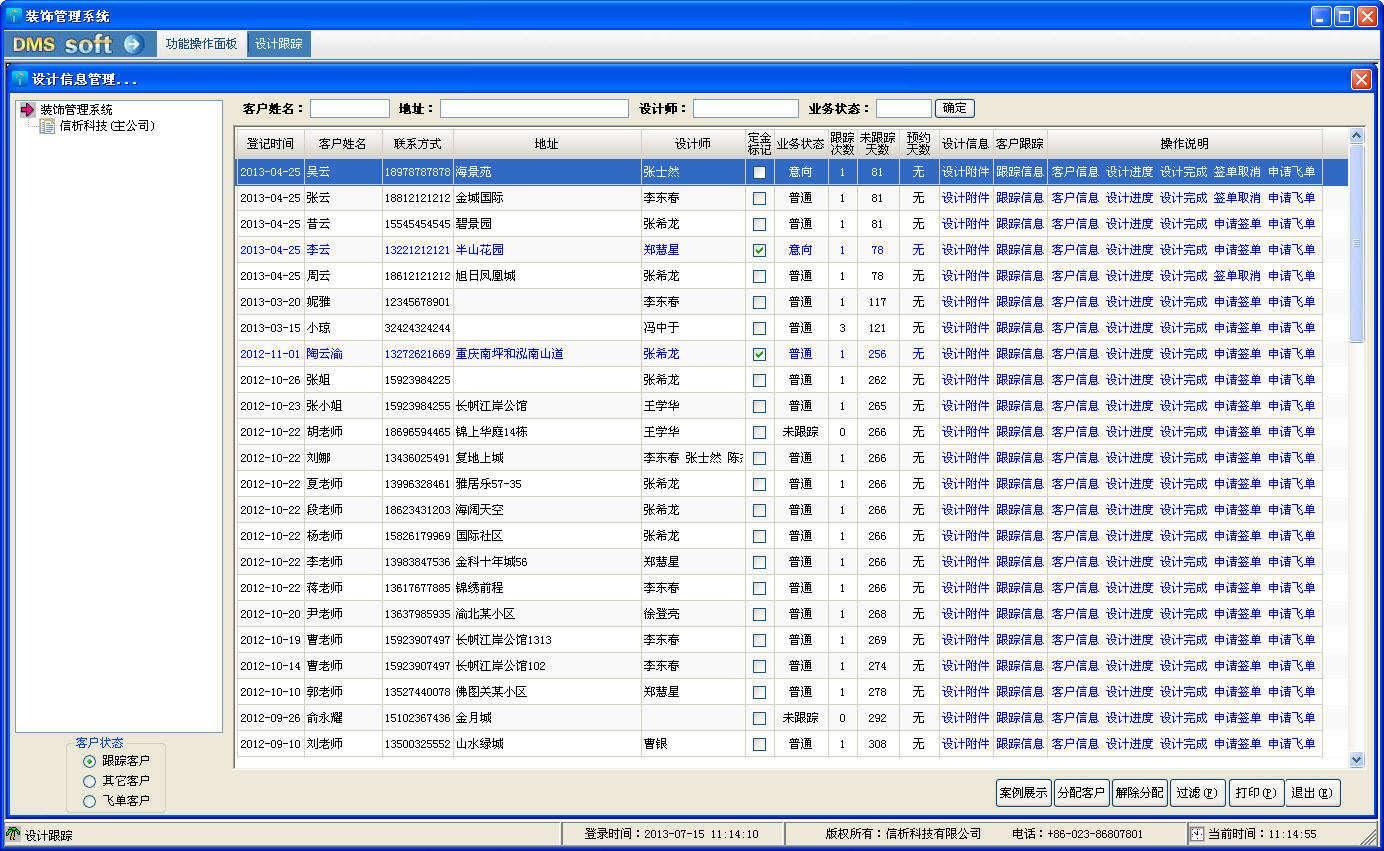
Task: Click the DMS soft arrow icon
Action: click(133, 44)
